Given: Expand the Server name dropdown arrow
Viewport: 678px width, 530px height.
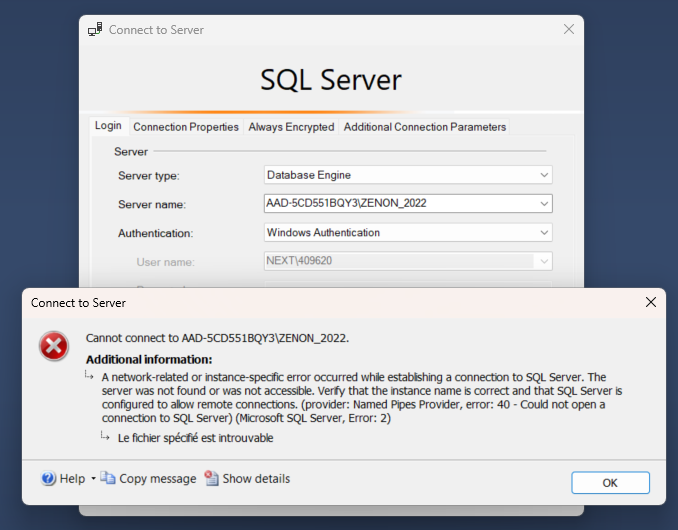Looking at the screenshot, I should 544,204.
